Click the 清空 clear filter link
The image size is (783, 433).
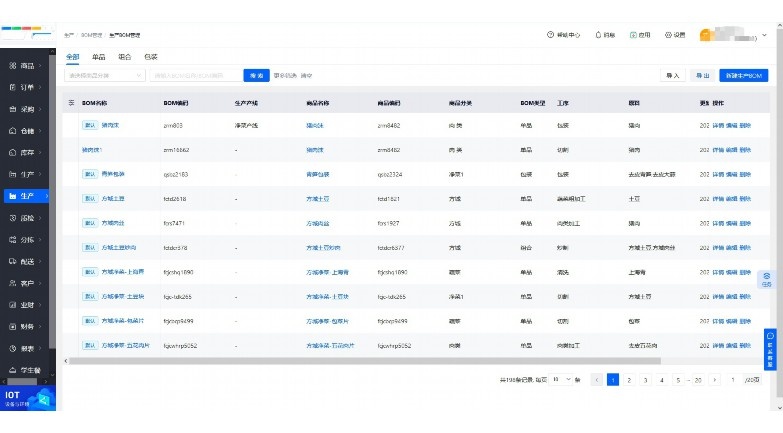point(306,75)
